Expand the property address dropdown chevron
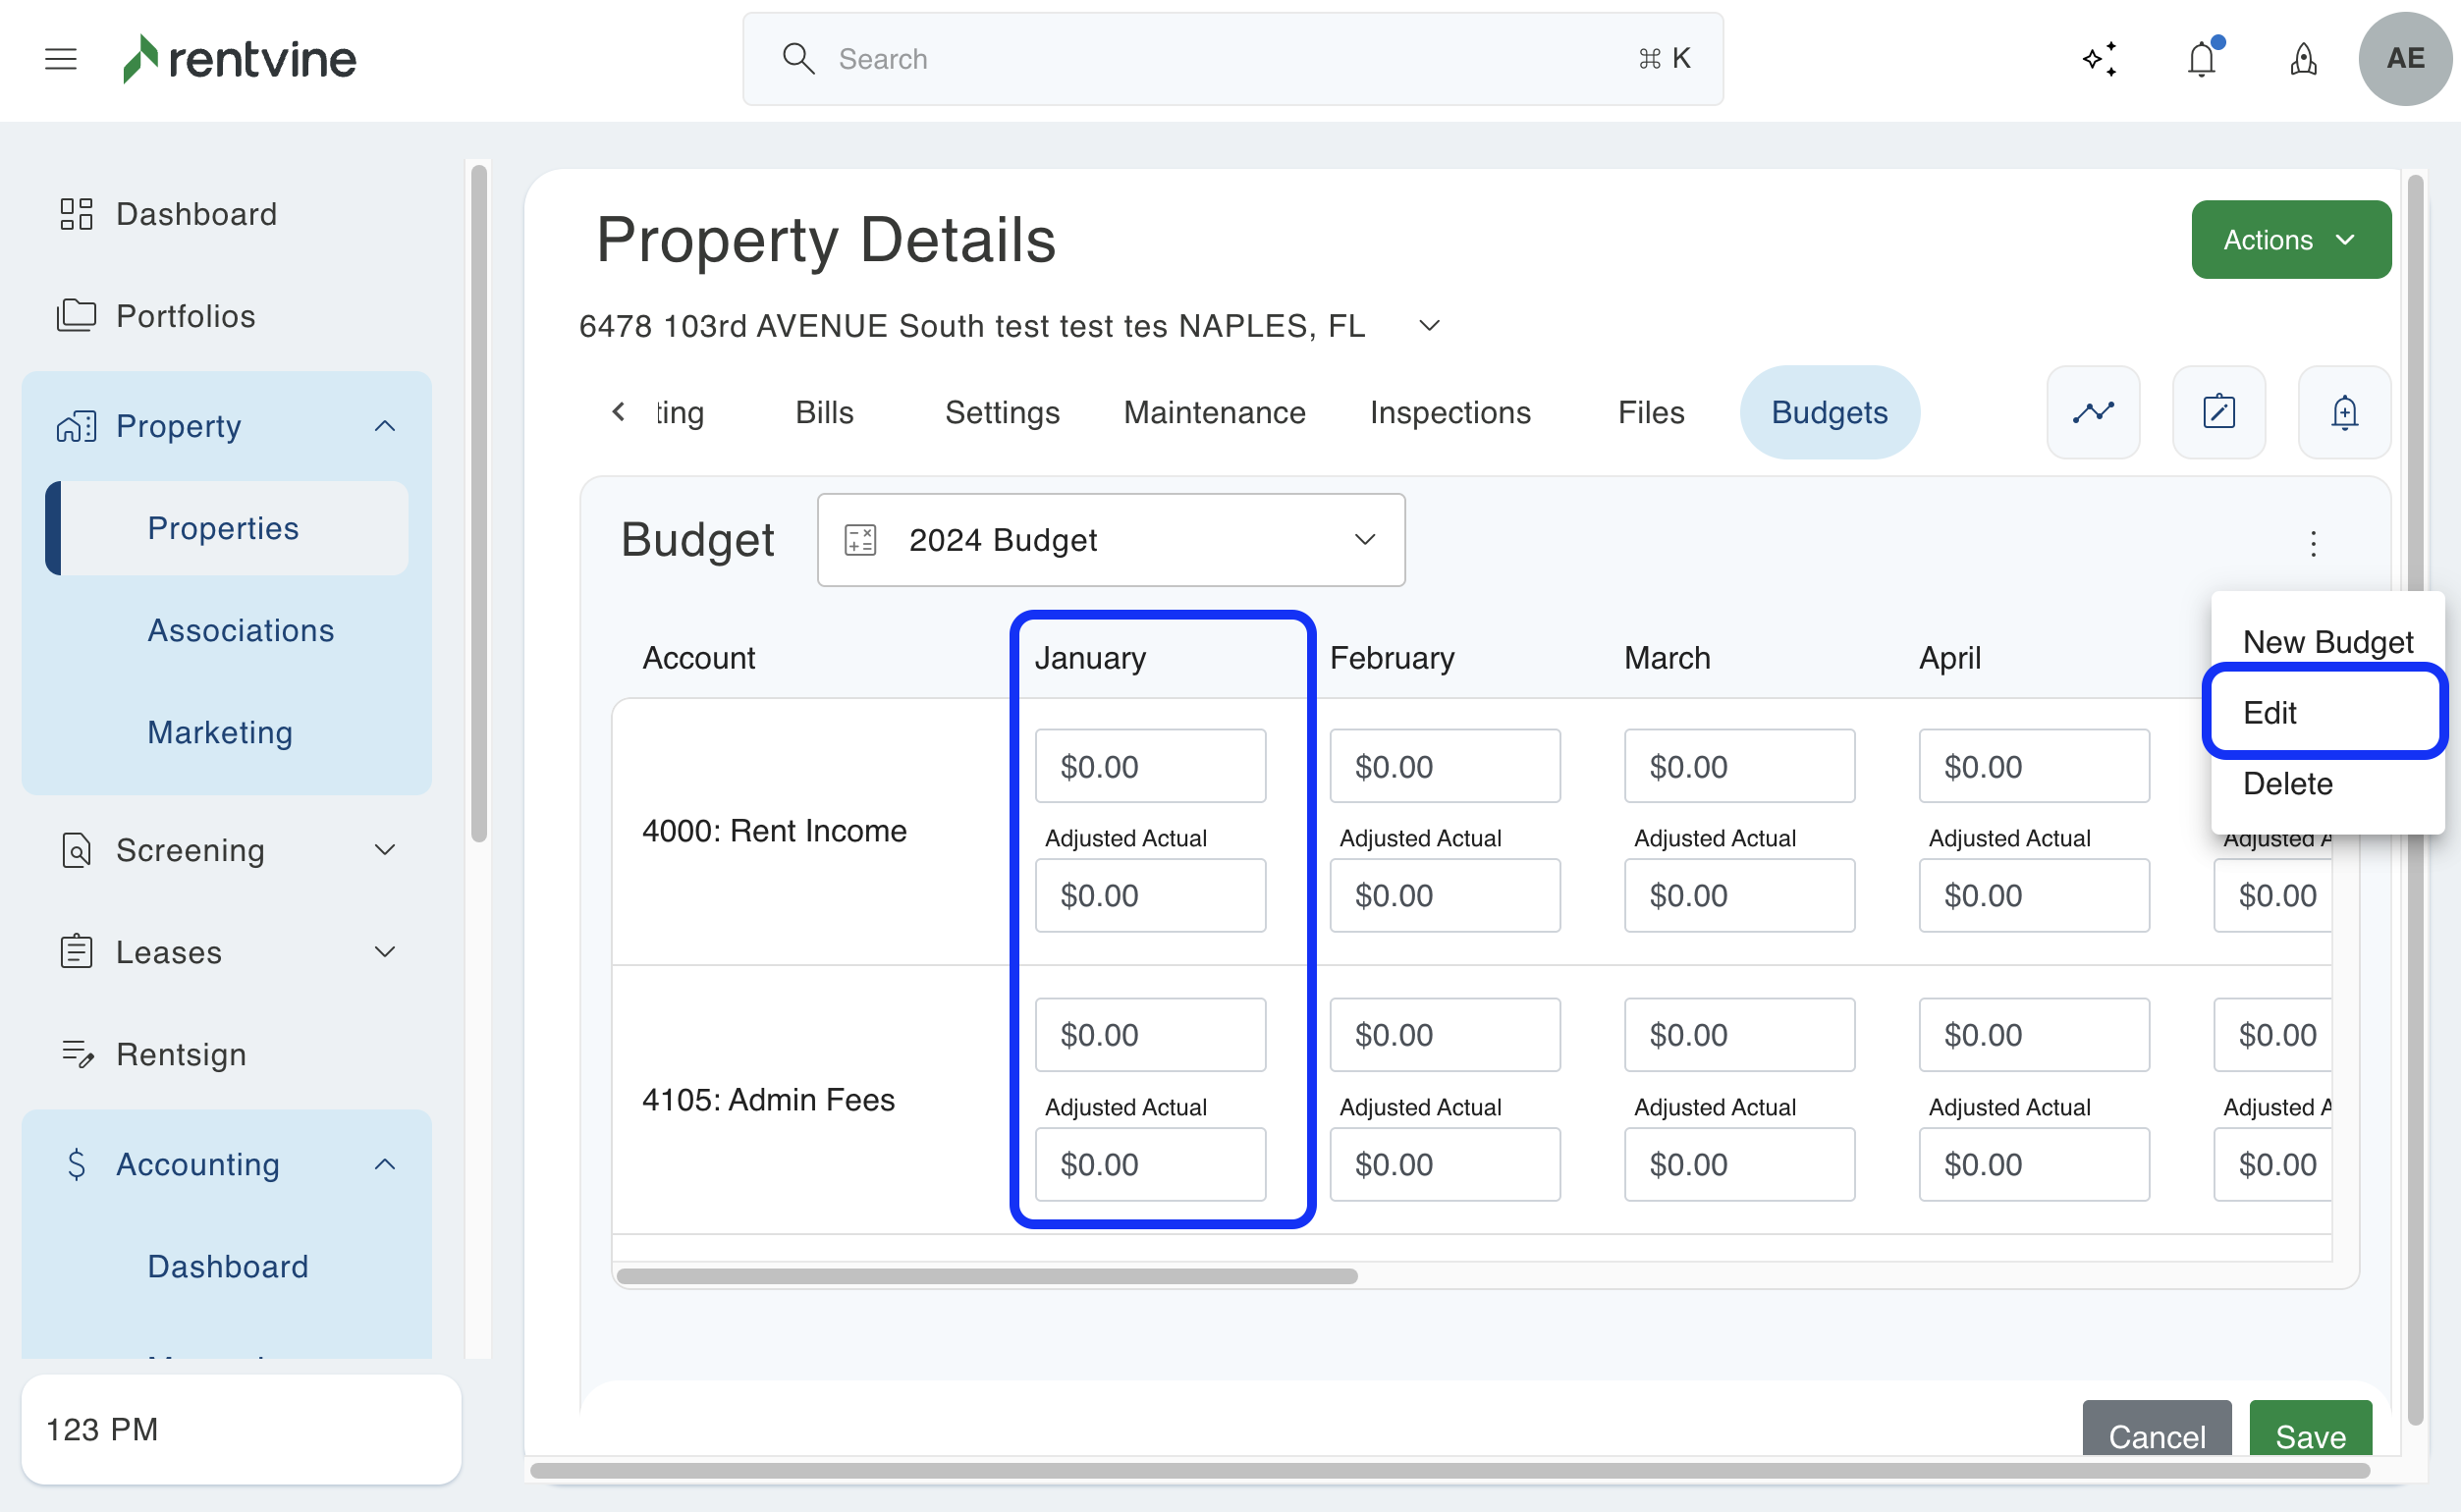This screenshot has height=1512, width=2461. [x=1429, y=326]
